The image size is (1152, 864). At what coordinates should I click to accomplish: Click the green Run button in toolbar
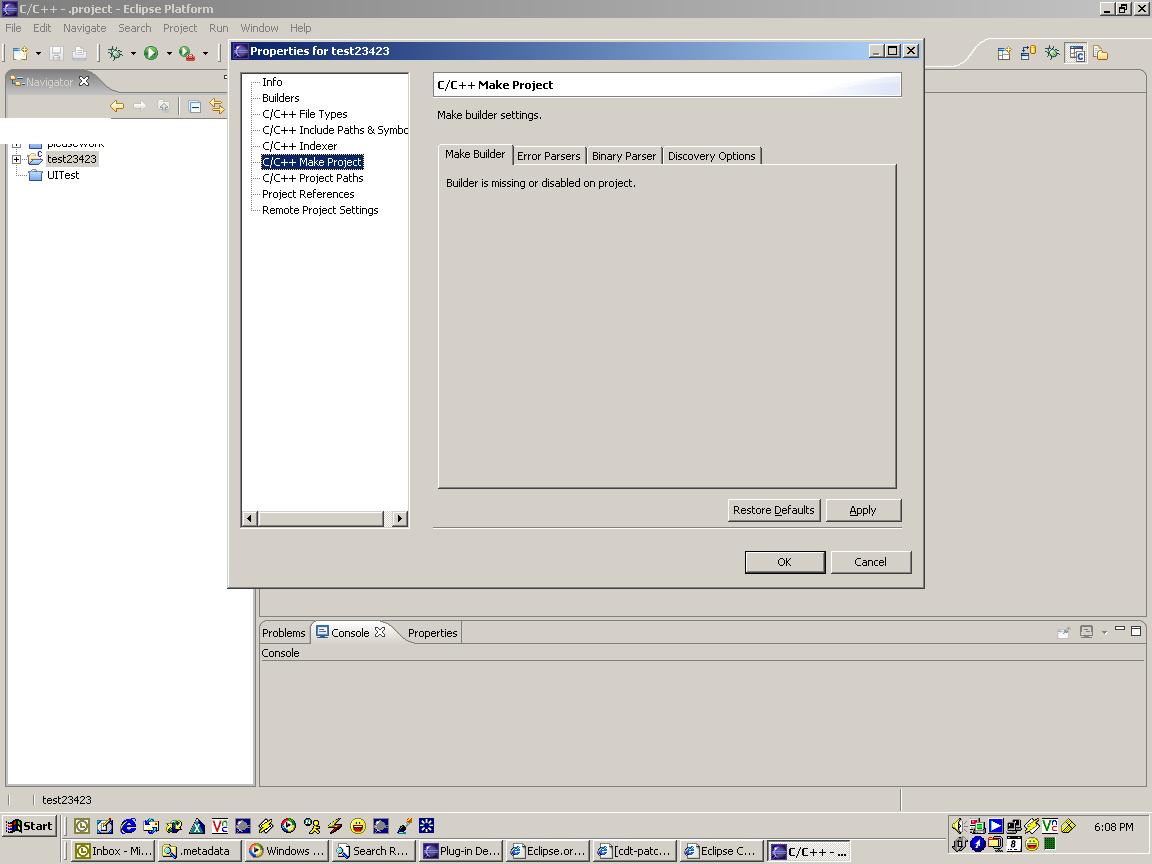[151, 53]
